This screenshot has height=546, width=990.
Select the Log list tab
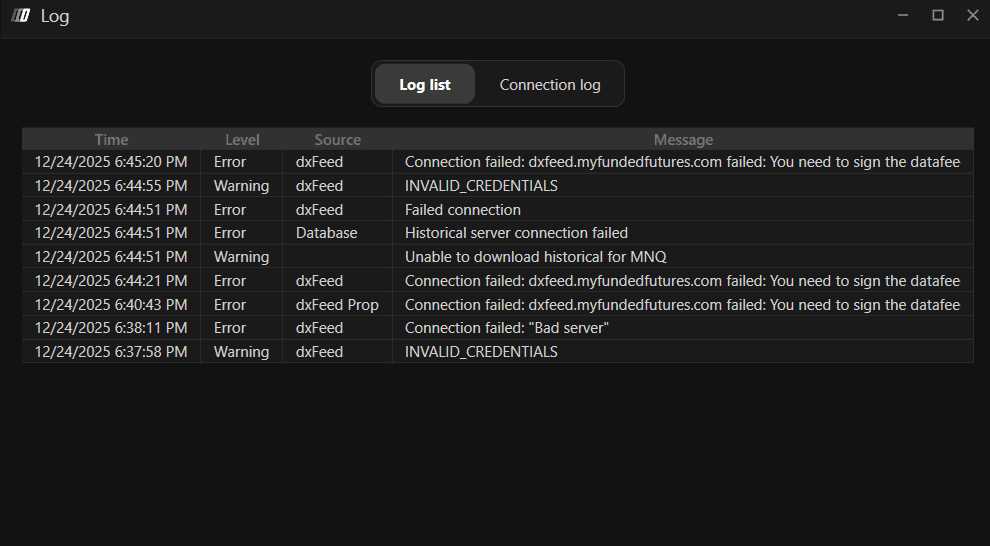424,85
